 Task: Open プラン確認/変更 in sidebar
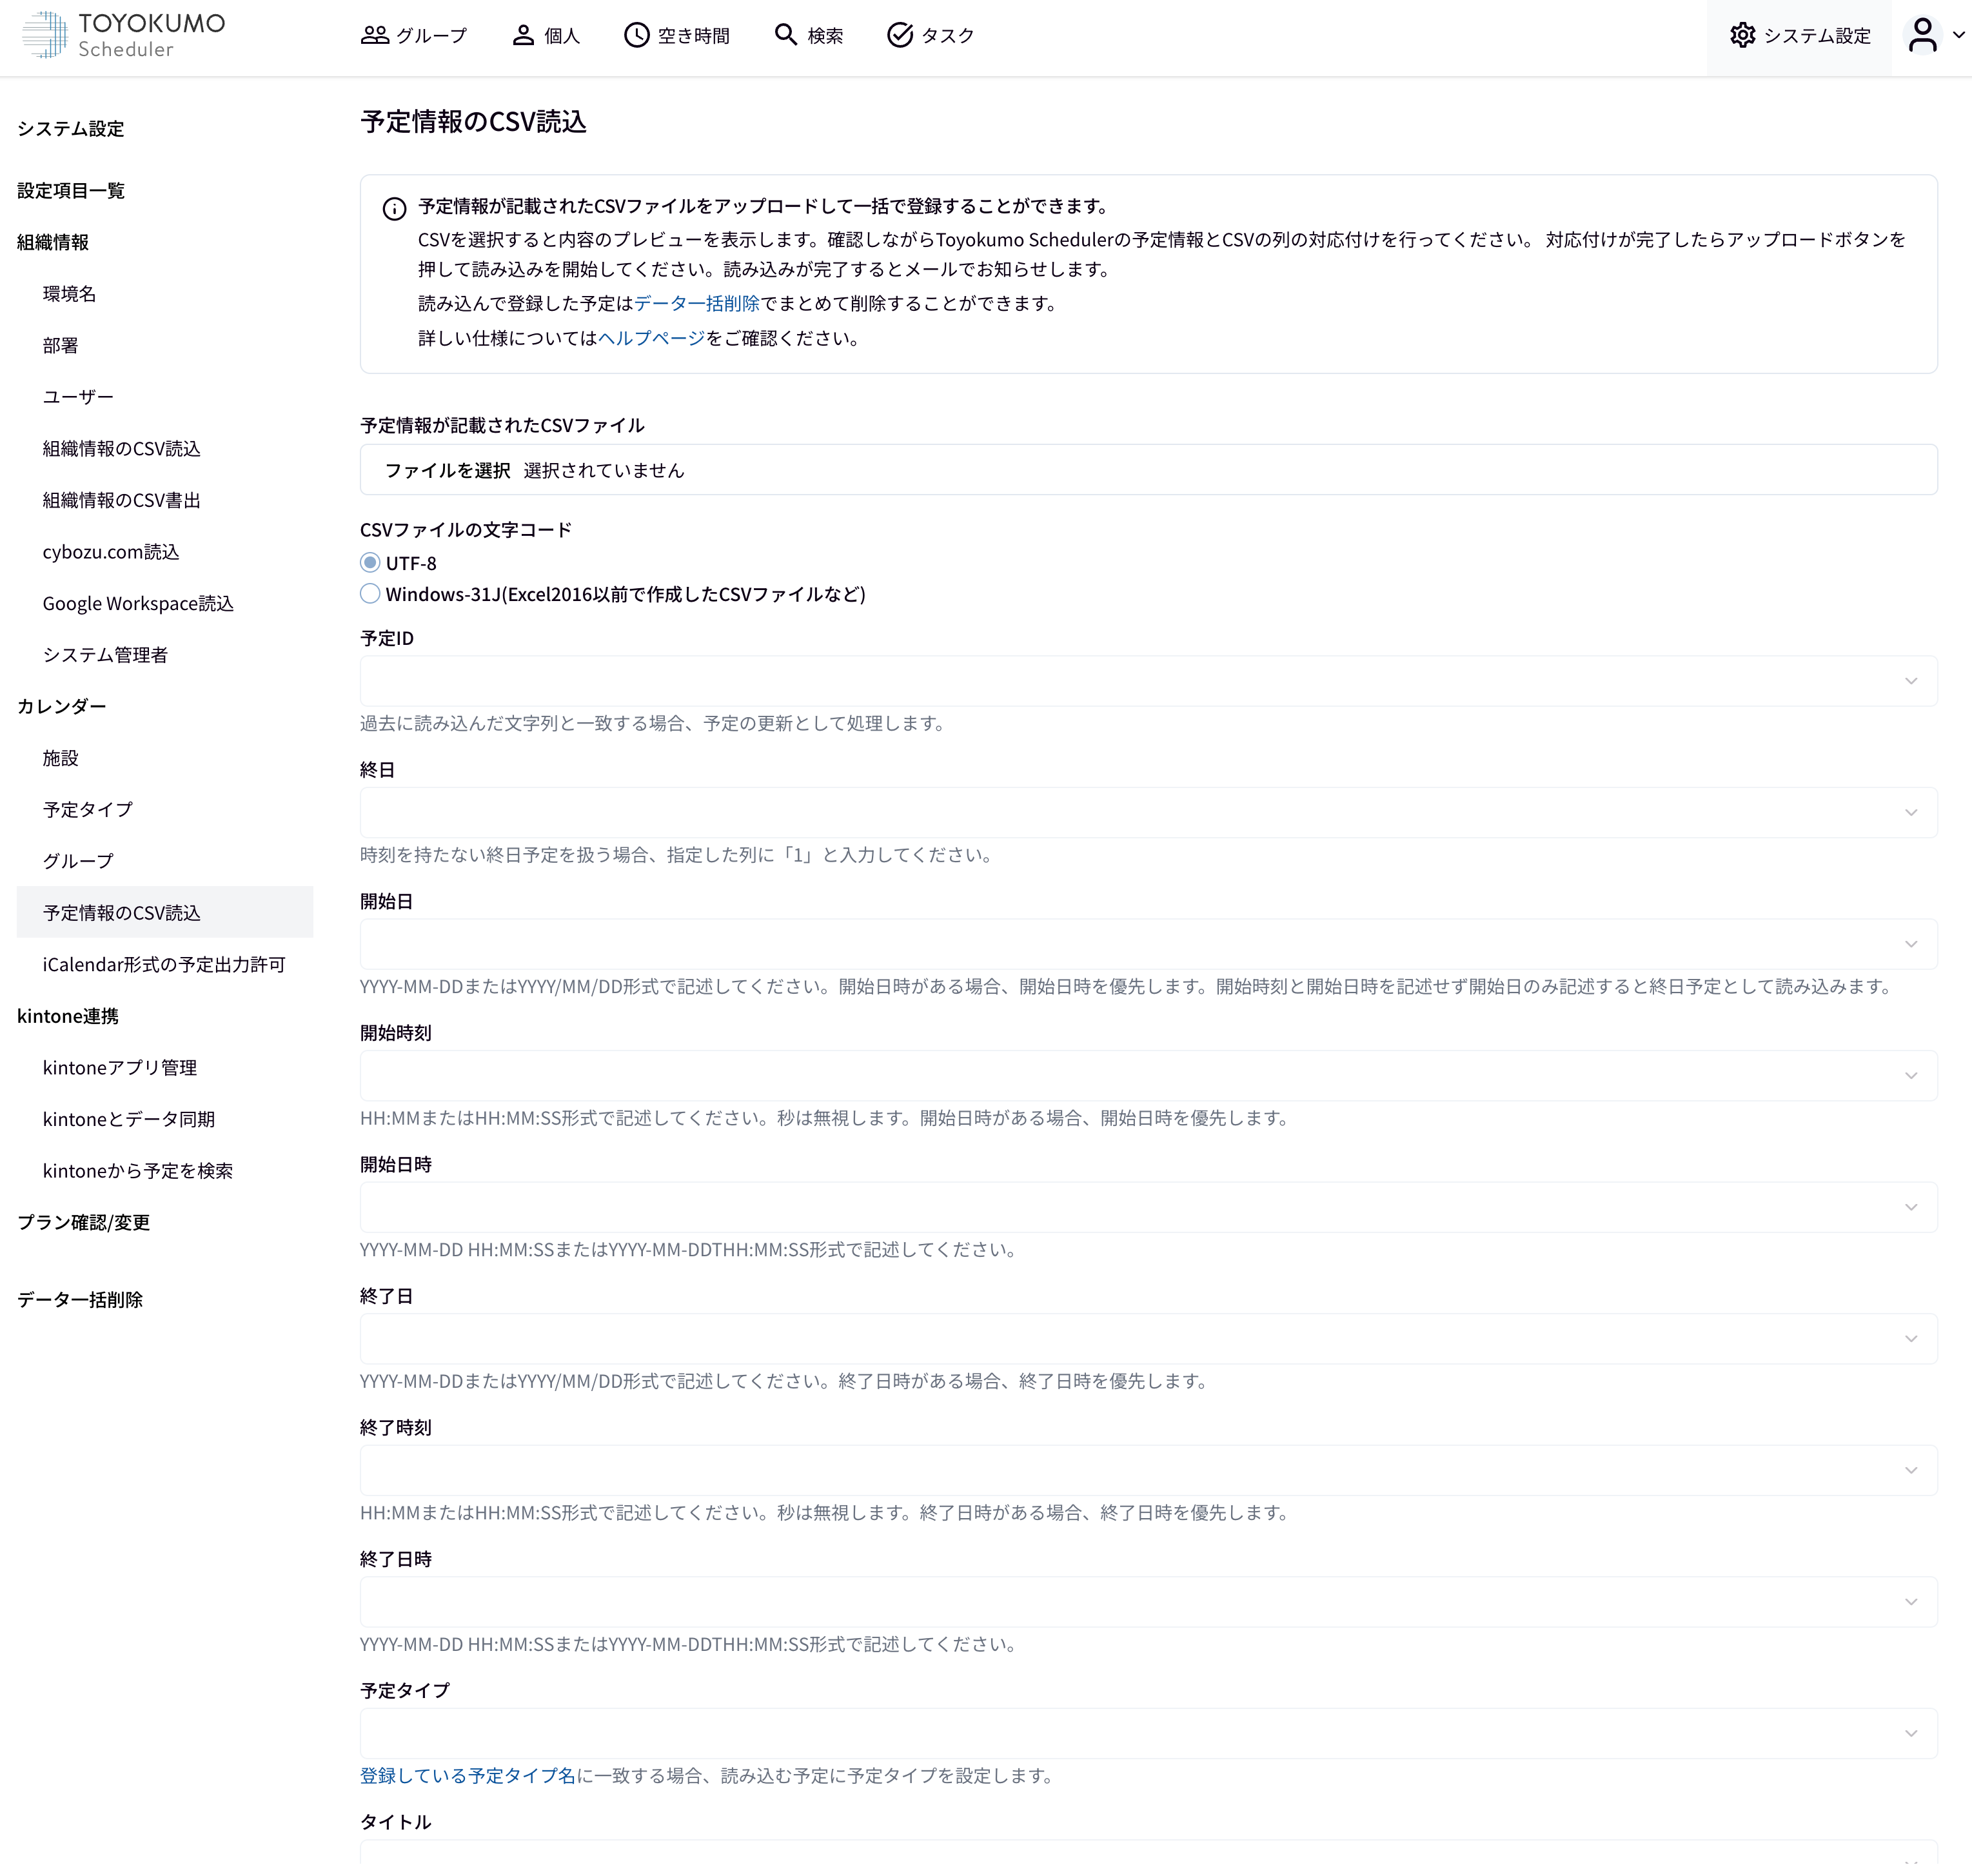click(83, 1222)
